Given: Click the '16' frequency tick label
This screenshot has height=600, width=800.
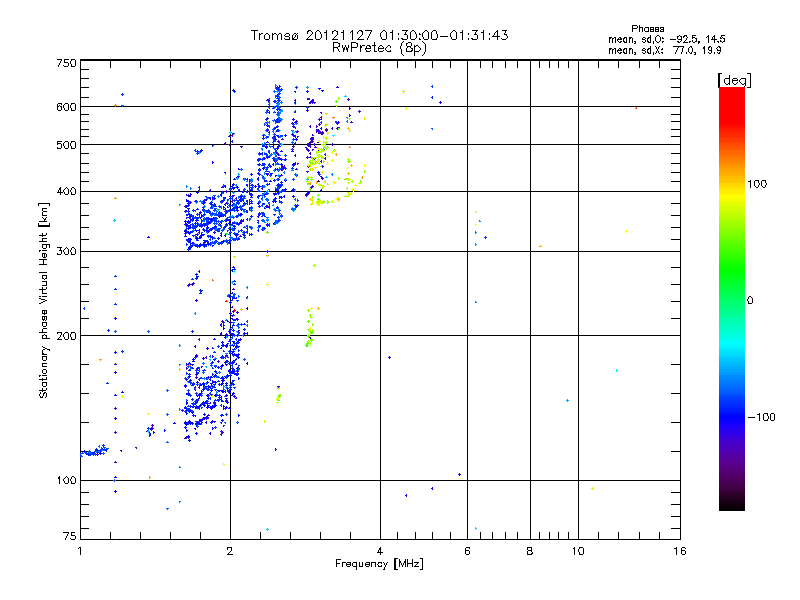Looking at the screenshot, I should point(680,551).
